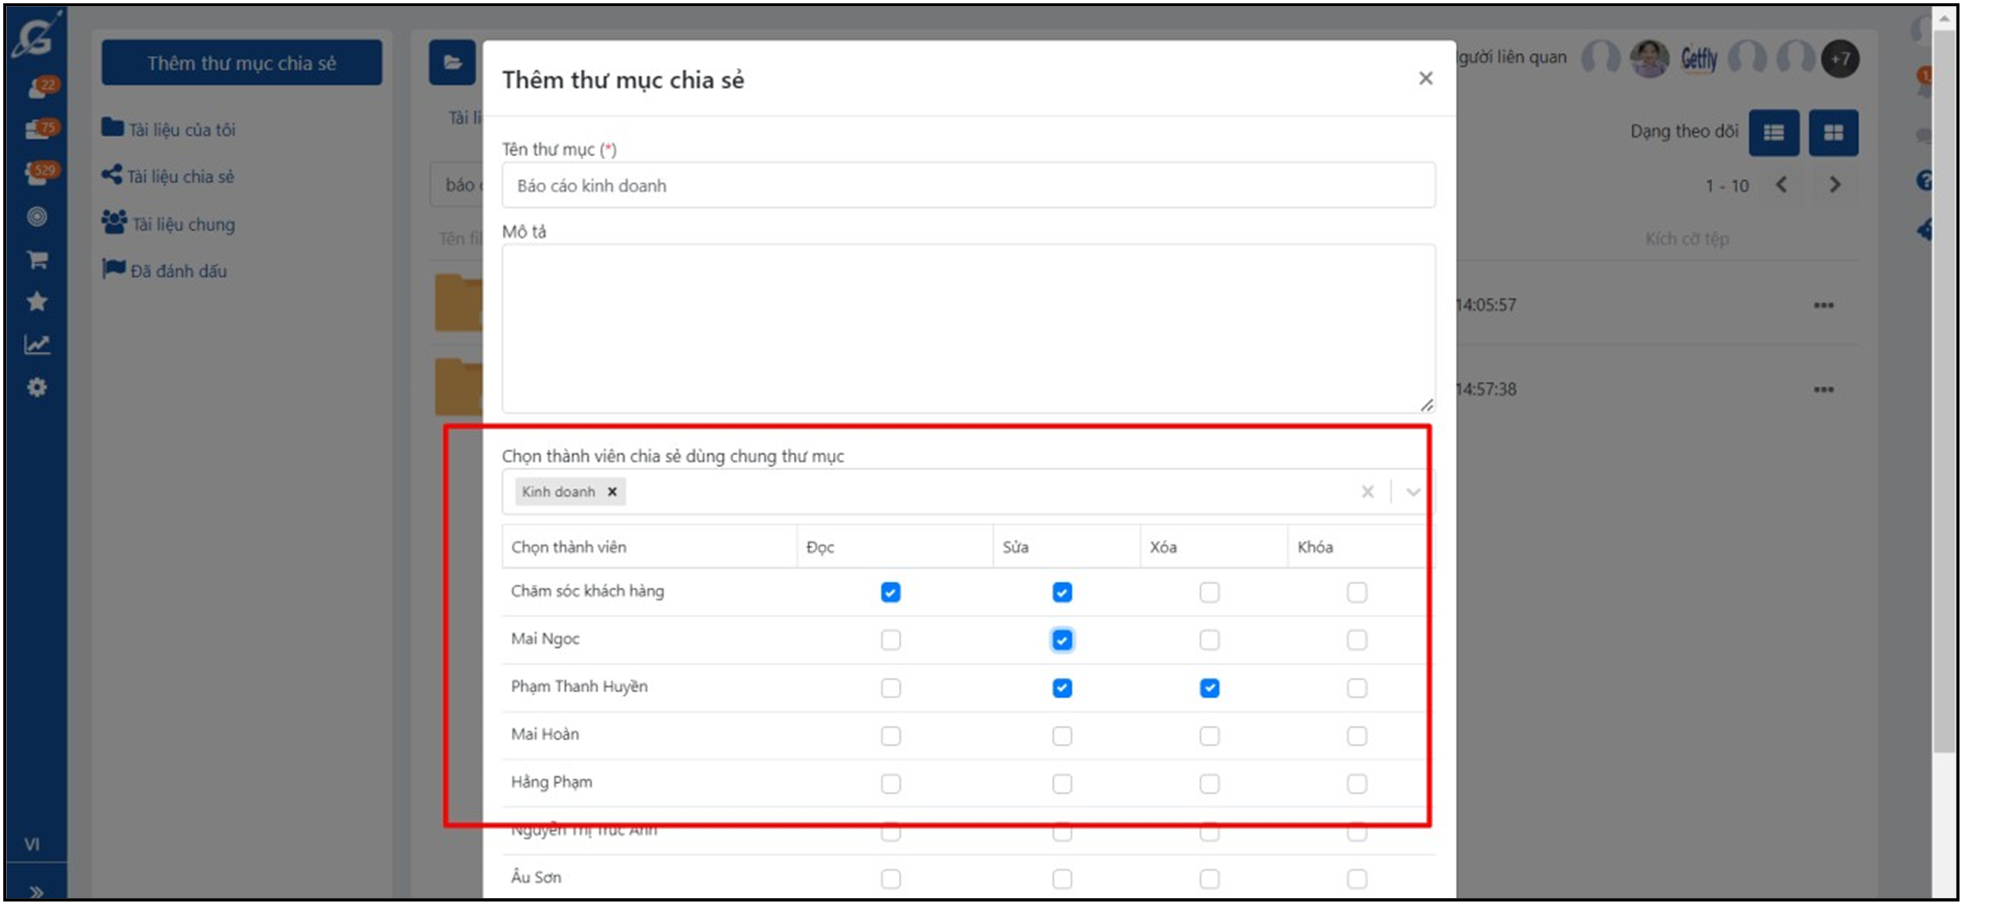Open the star favorites icon in sidebar
Viewport: 2003px width, 905px height.
[x=37, y=301]
